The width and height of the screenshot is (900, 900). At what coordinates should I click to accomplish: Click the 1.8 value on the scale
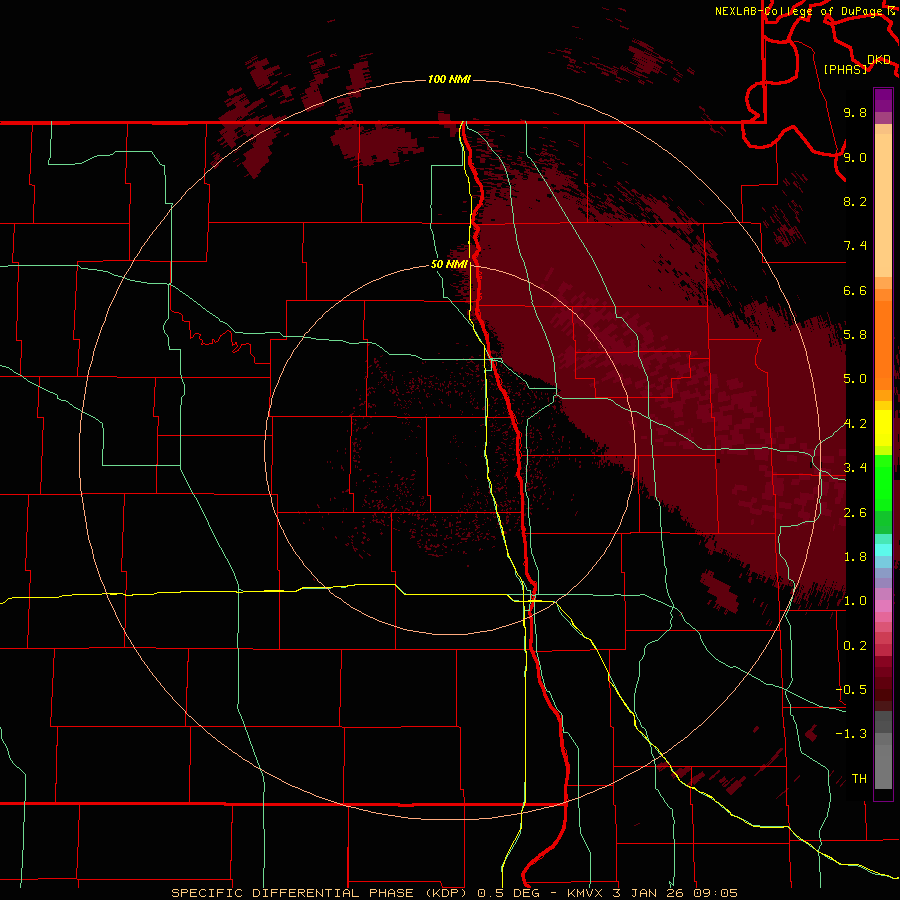tap(855, 557)
